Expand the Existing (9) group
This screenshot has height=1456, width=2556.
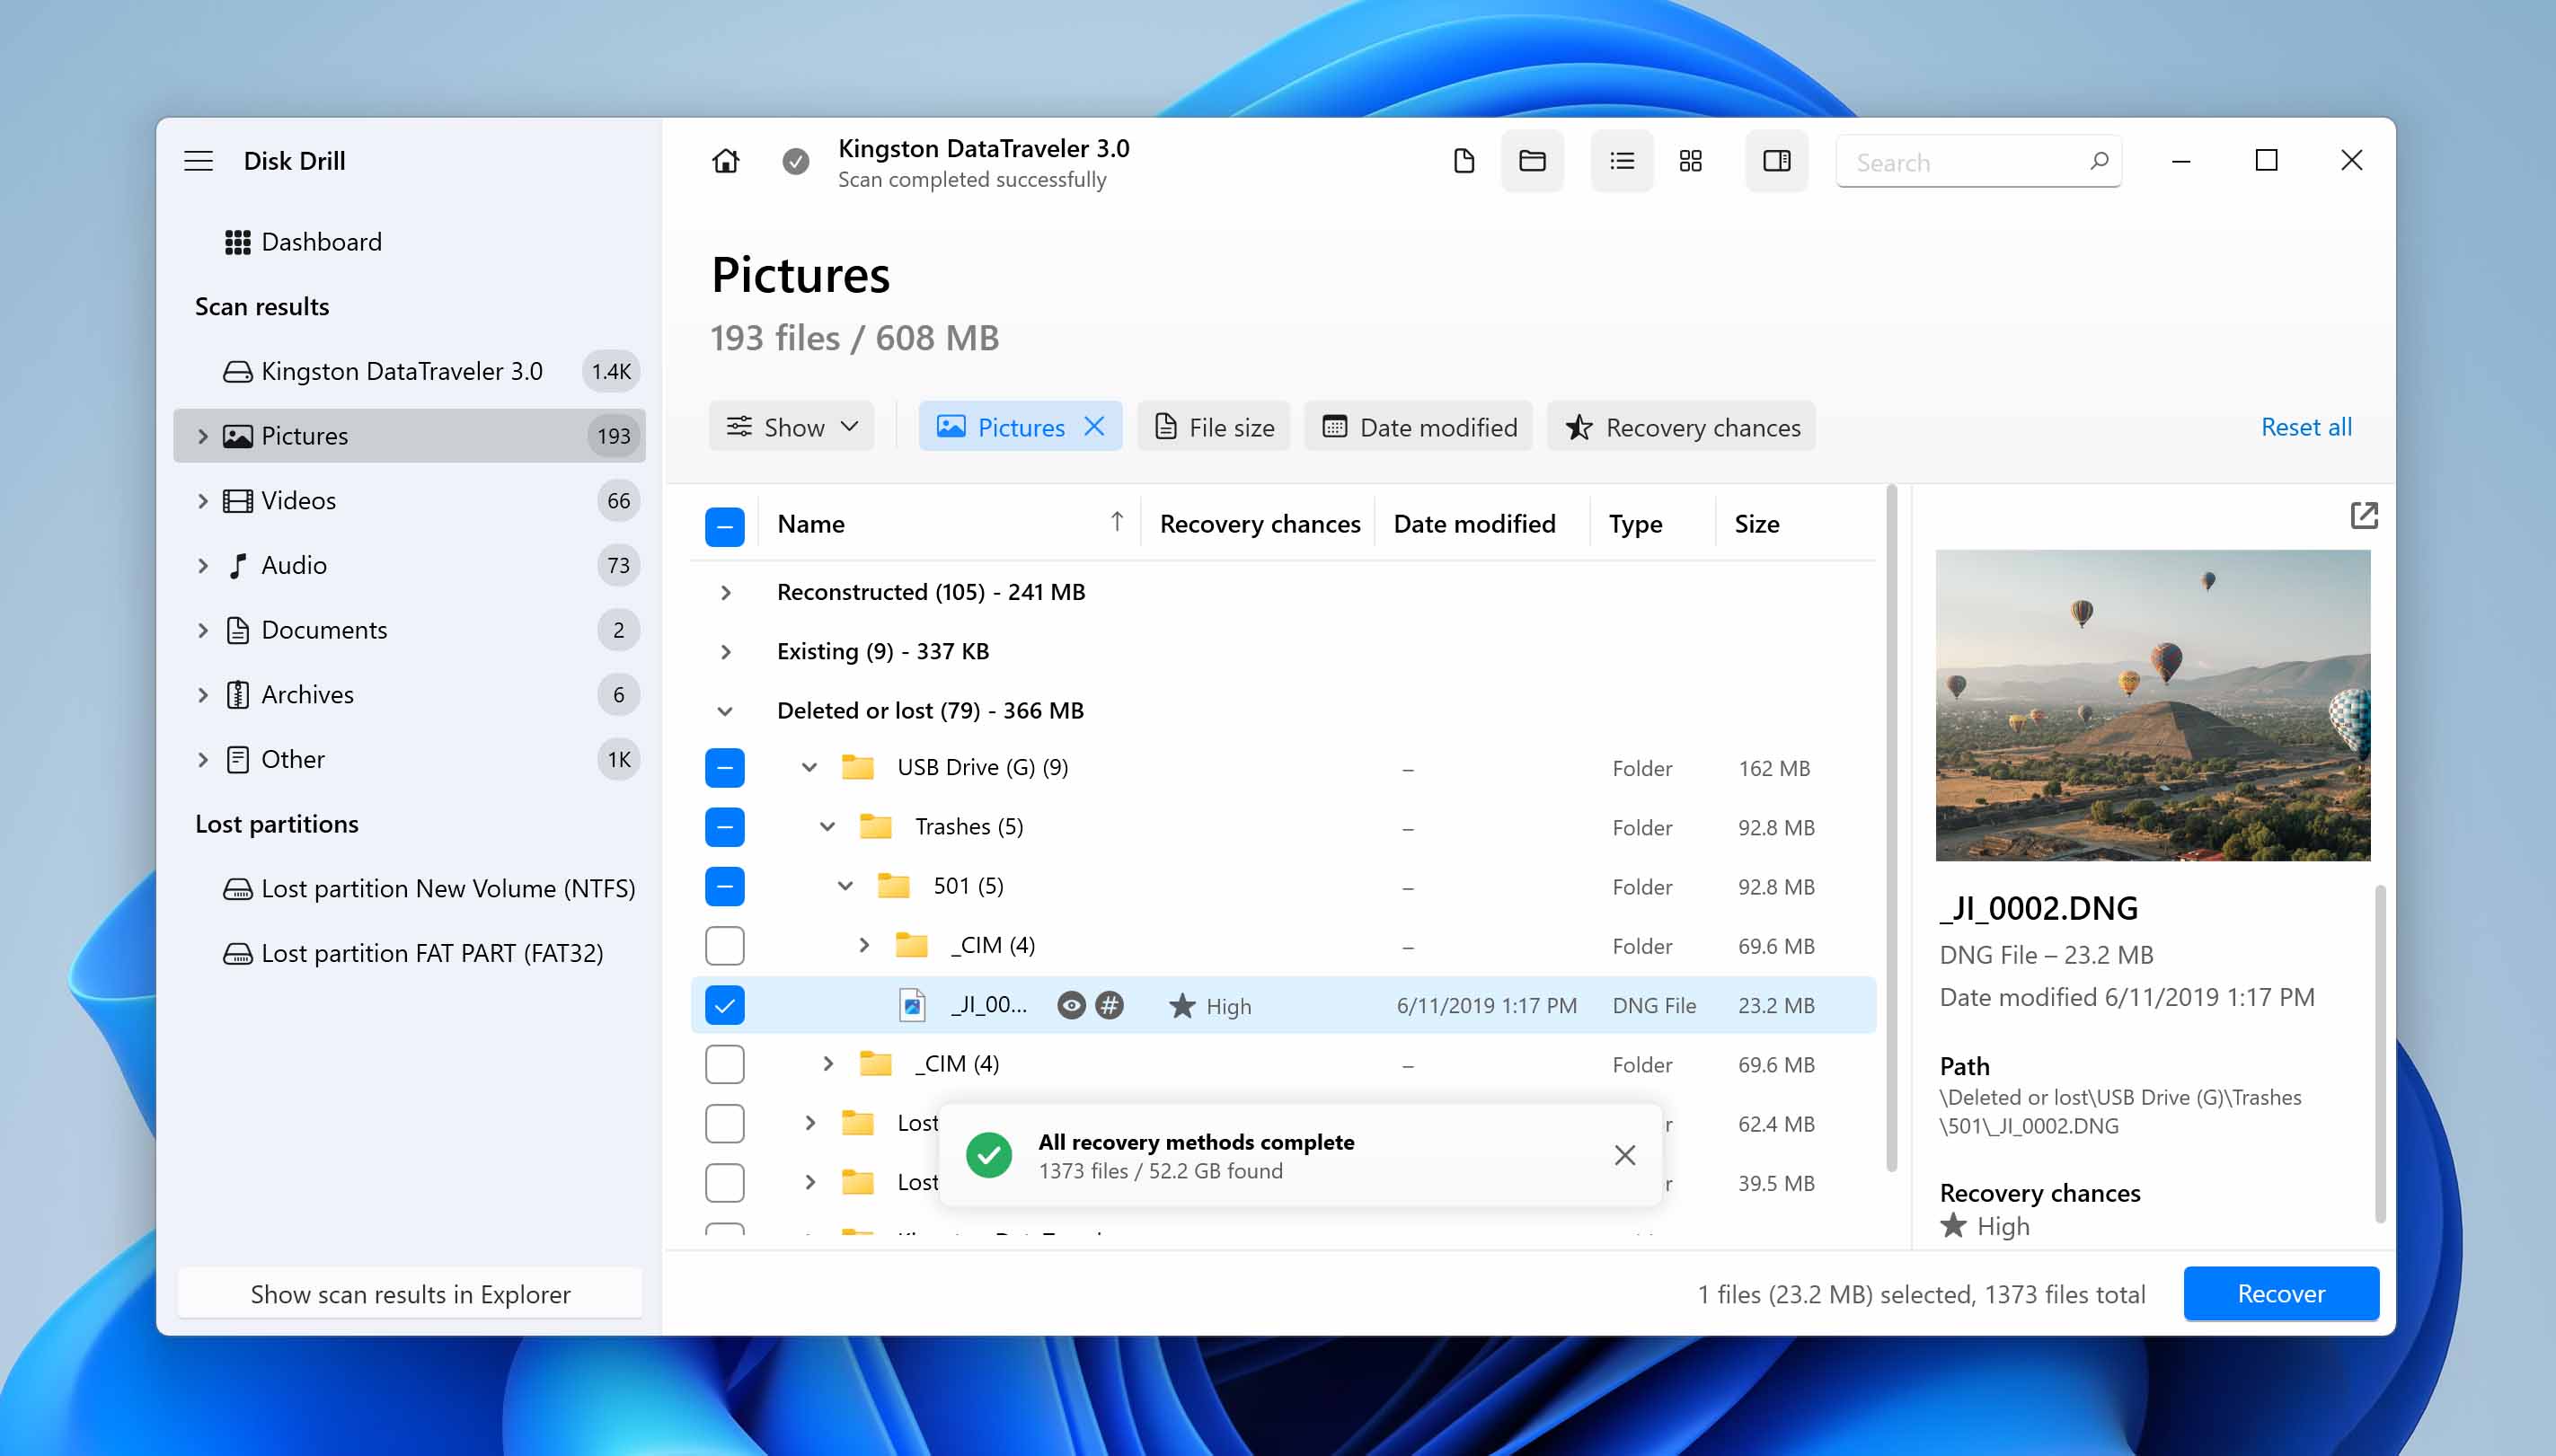[726, 652]
